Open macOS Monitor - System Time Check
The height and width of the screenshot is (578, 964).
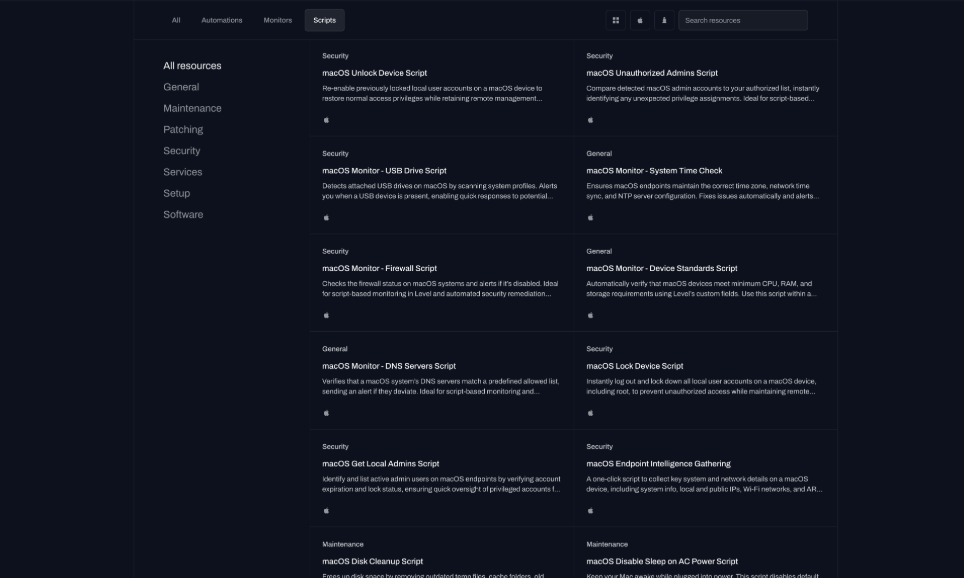coord(654,170)
